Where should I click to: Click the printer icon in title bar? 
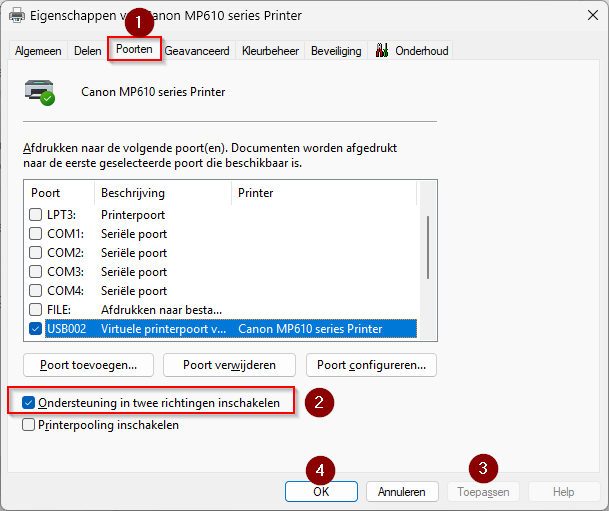click(17, 16)
